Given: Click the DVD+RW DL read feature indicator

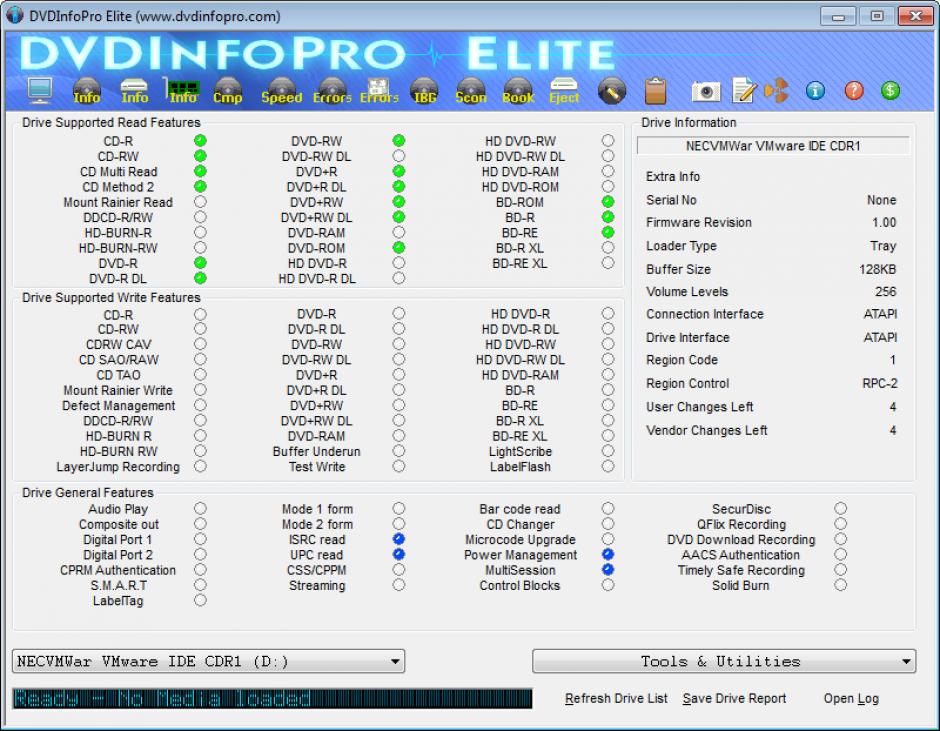Looking at the screenshot, I should click(399, 217).
